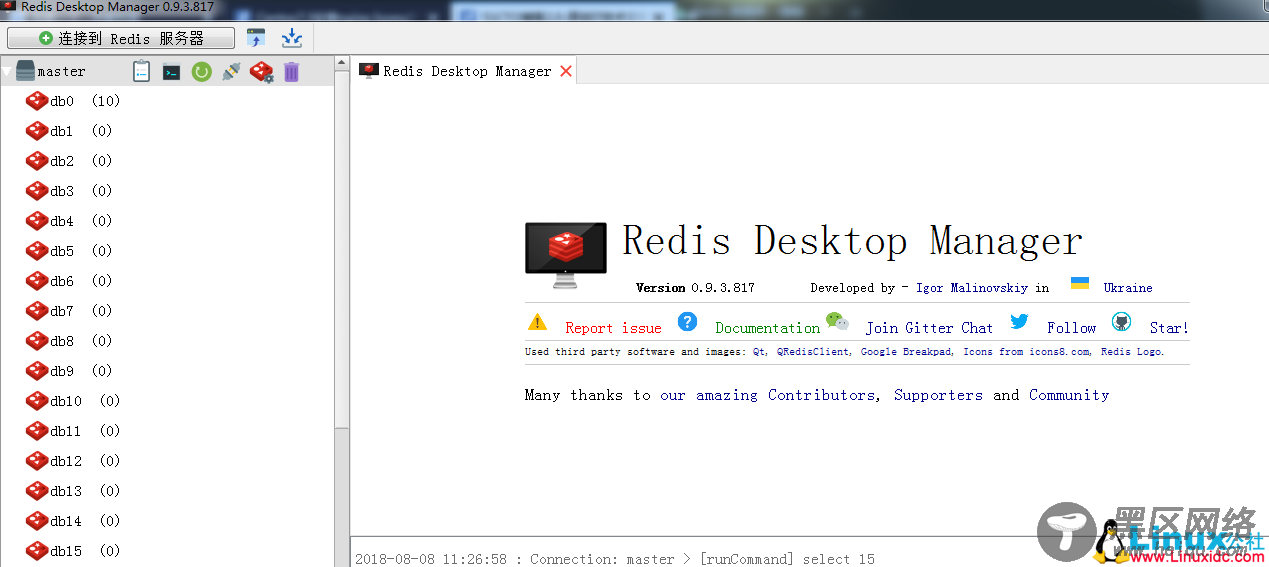
Task: Open server info clipboard icon for master
Action: click(x=142, y=71)
